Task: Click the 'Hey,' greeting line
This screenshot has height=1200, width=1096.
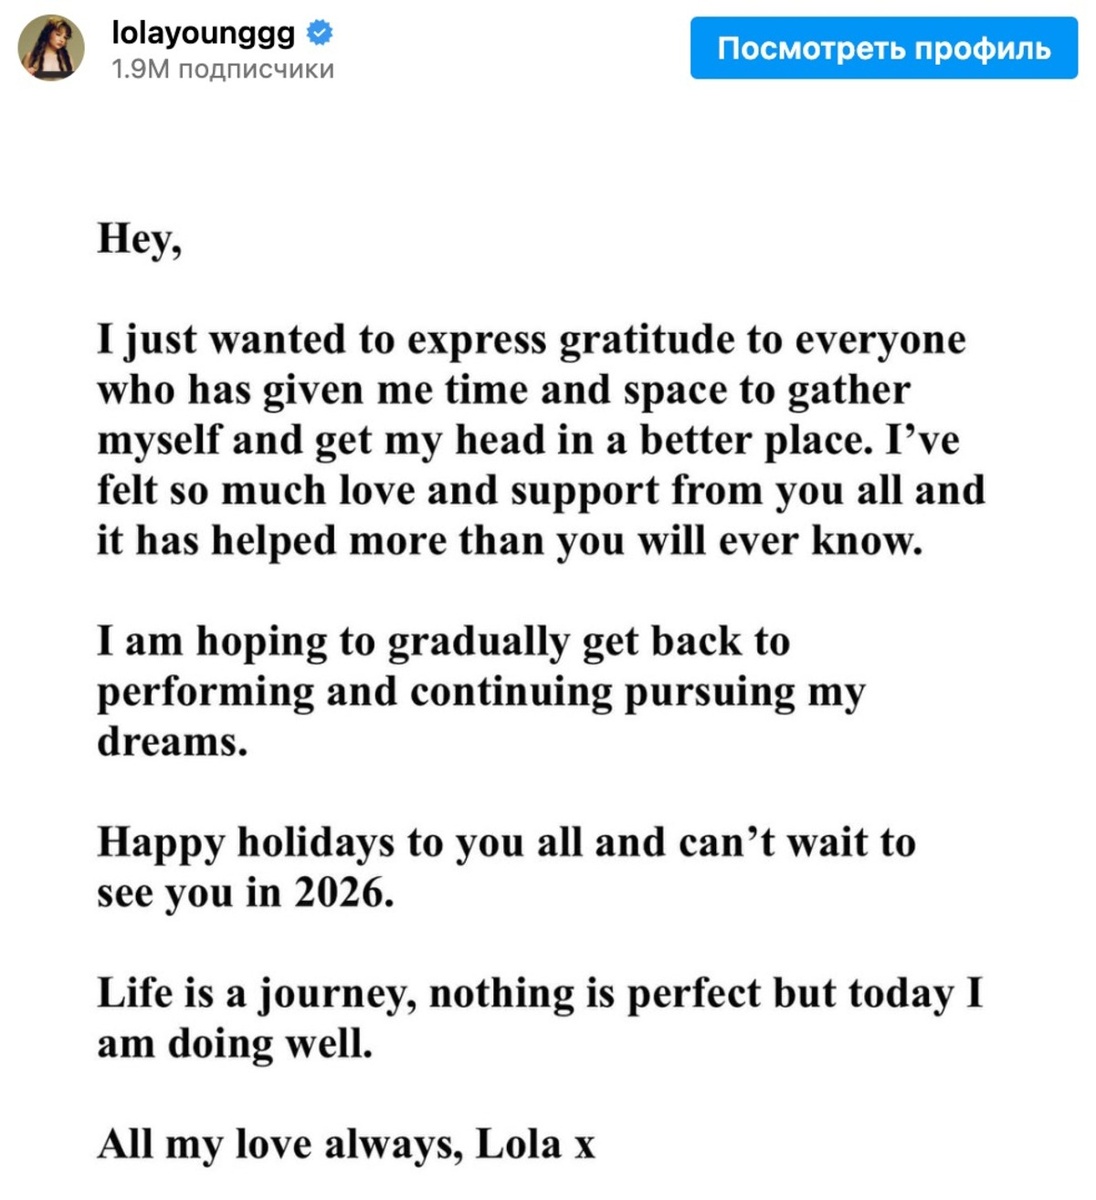Action: (x=140, y=240)
